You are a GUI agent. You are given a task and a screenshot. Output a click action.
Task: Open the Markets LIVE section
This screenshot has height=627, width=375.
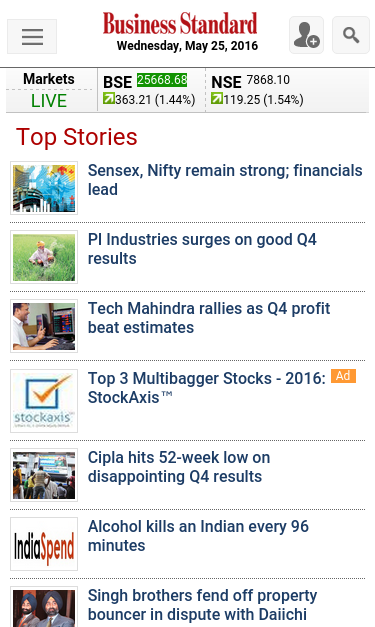(x=49, y=90)
